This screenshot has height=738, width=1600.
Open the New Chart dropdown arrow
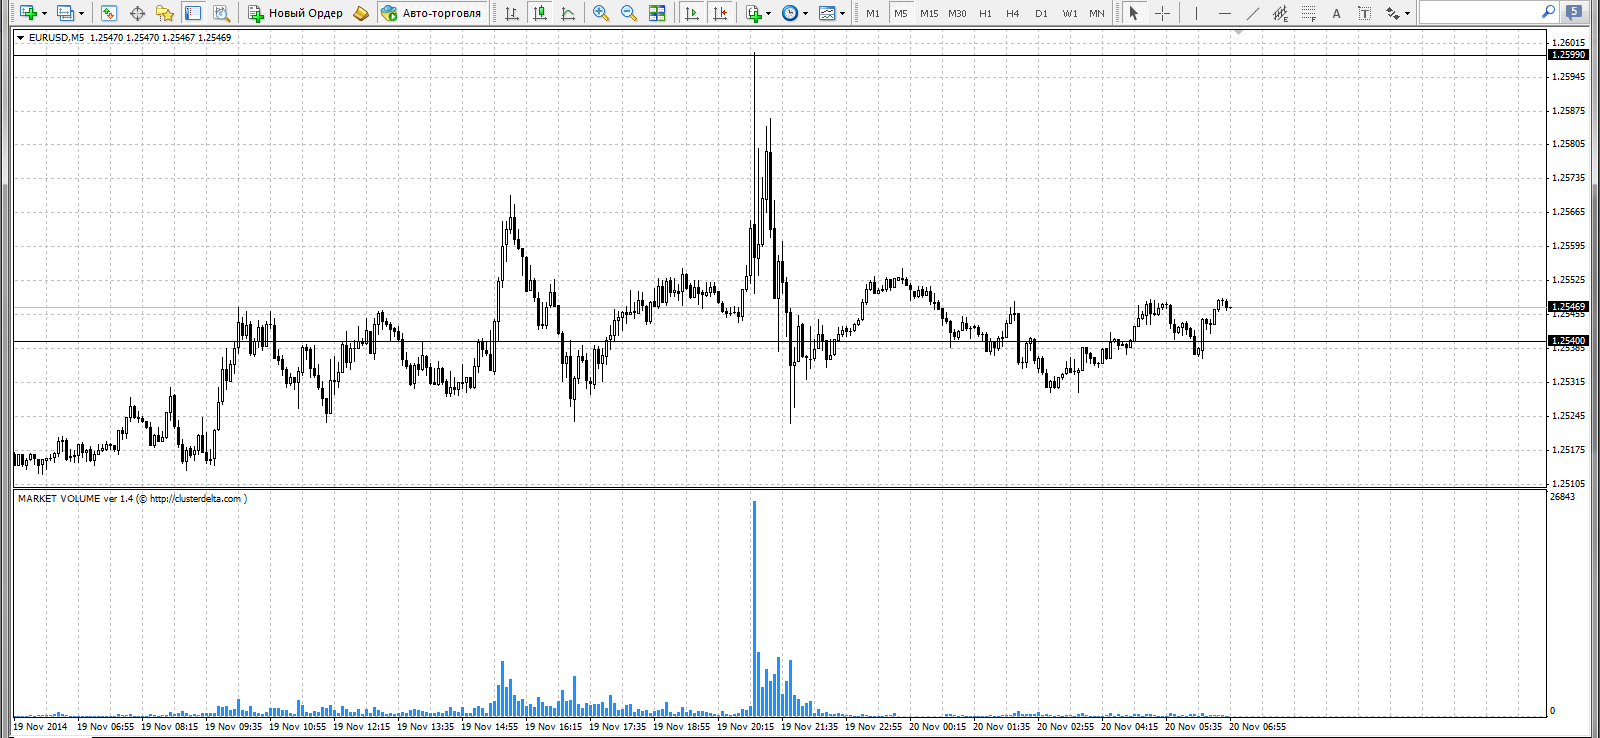click(x=44, y=13)
